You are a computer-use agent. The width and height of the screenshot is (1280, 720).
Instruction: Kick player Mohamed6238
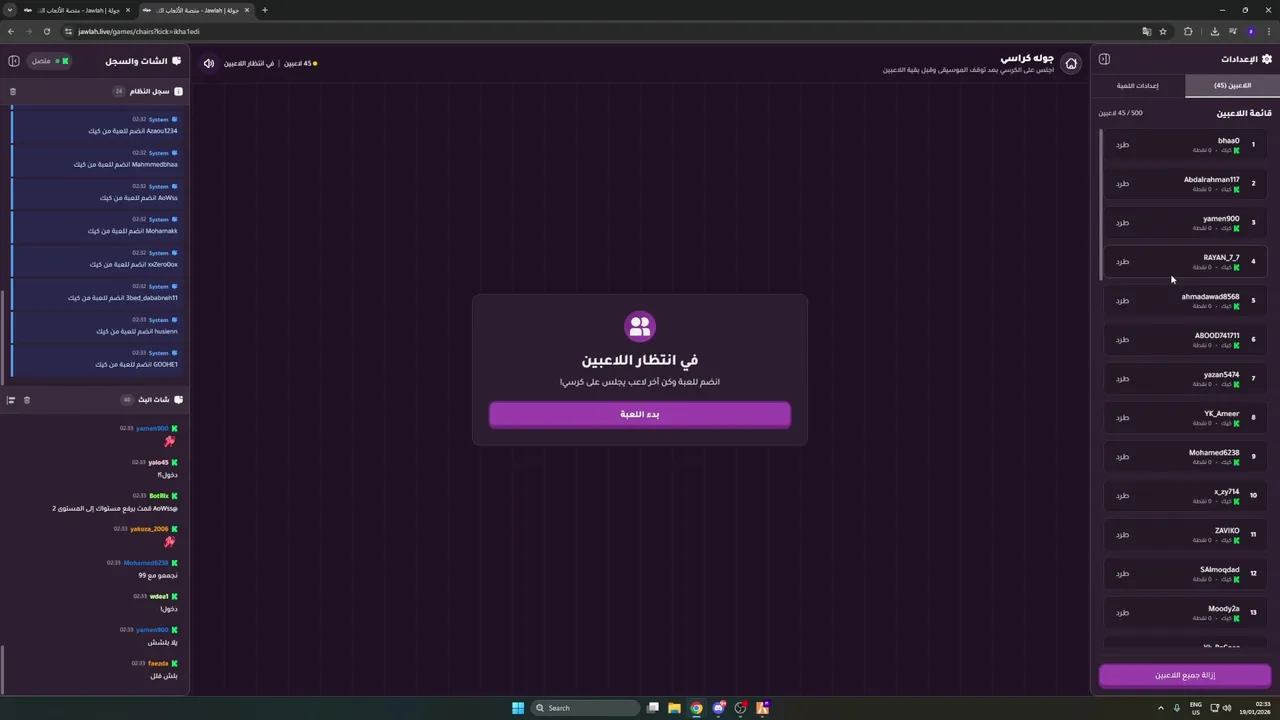tap(1122, 457)
